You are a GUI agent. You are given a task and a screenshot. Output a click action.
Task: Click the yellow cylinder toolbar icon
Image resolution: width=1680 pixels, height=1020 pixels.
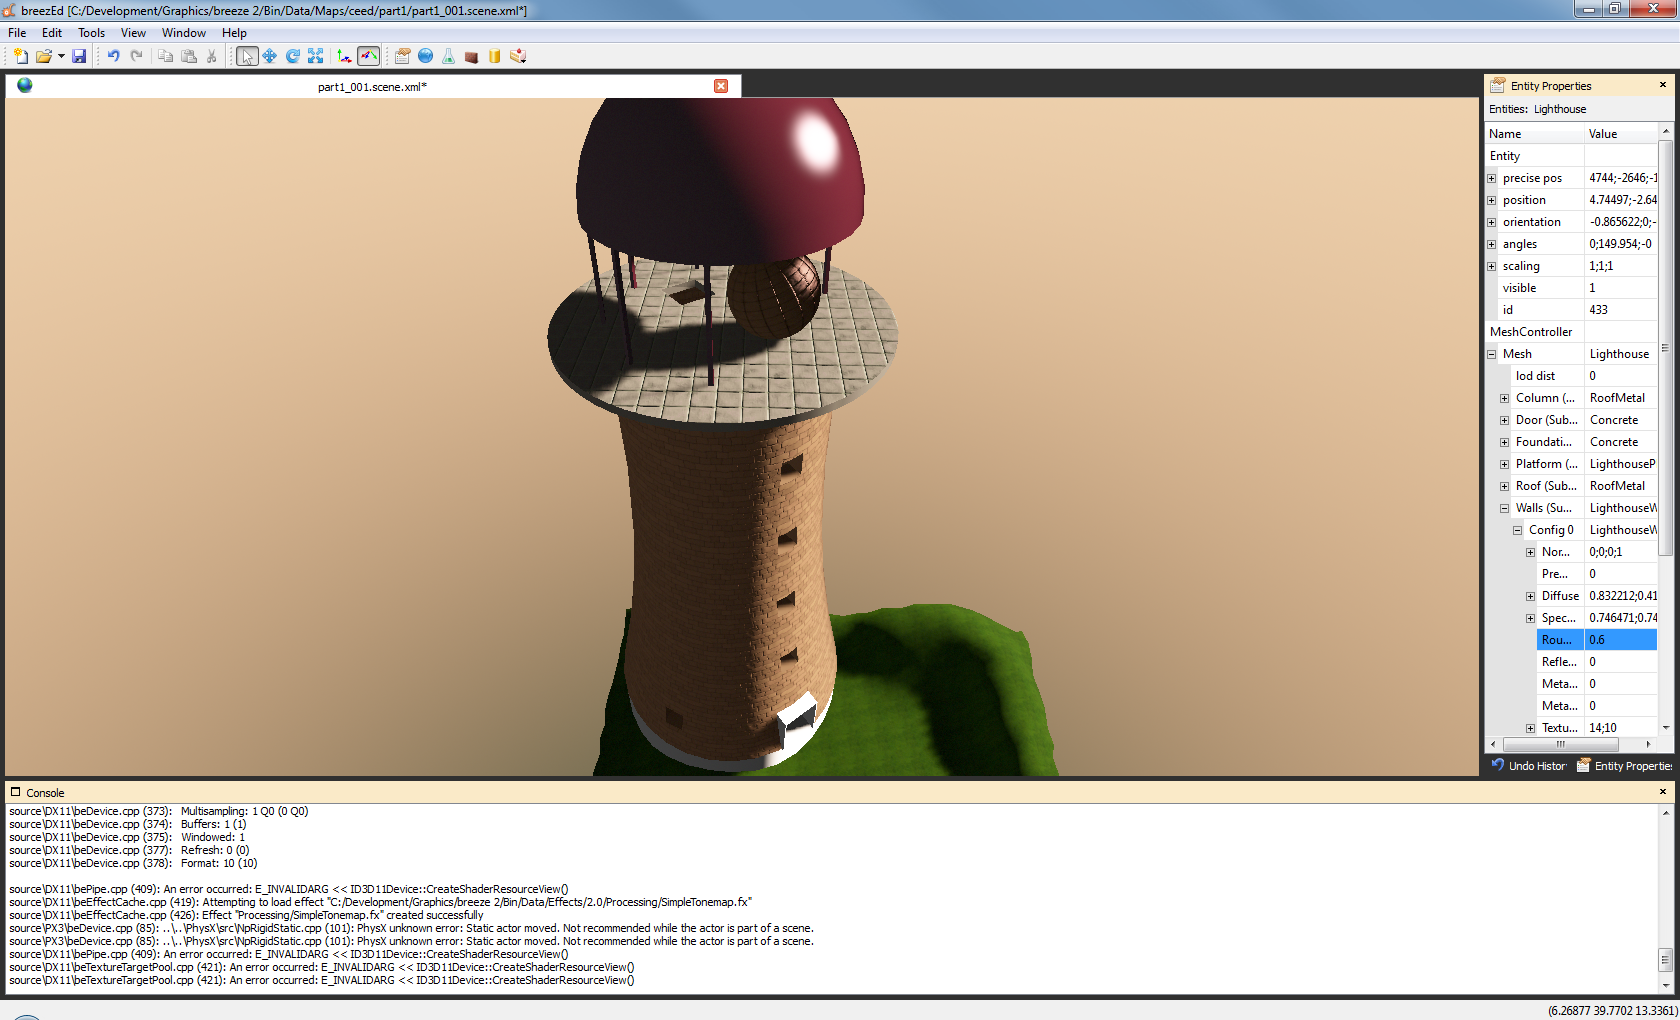494,56
